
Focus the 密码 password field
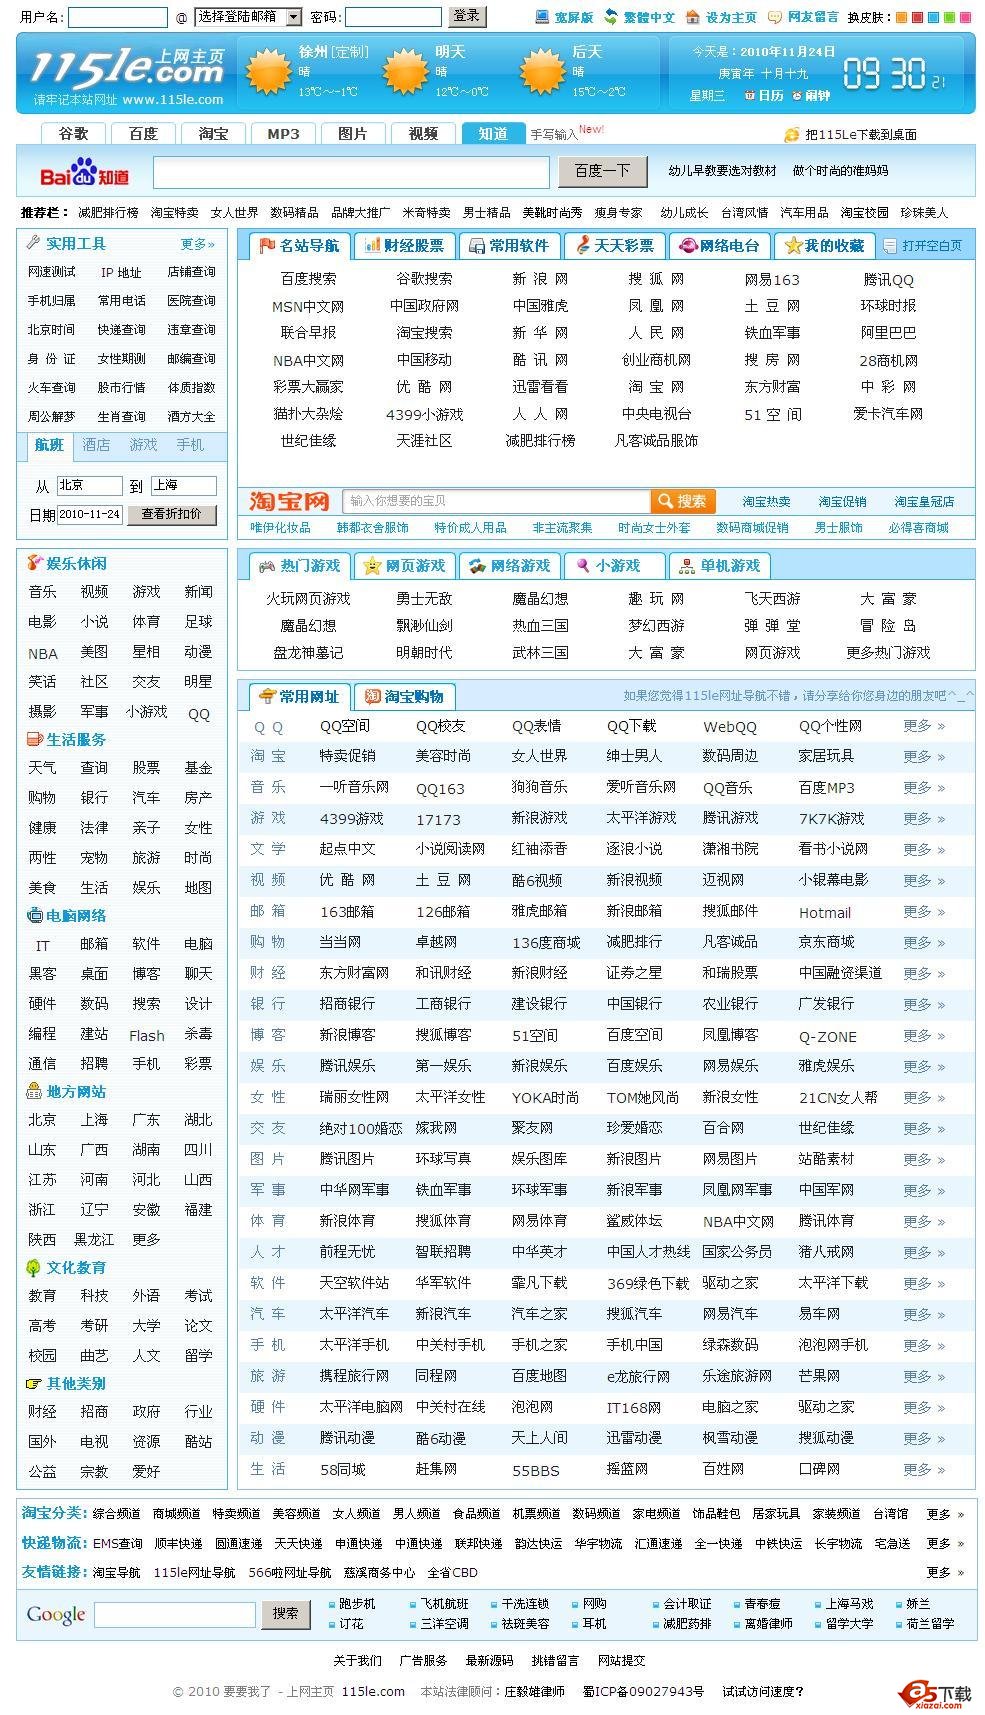click(393, 17)
